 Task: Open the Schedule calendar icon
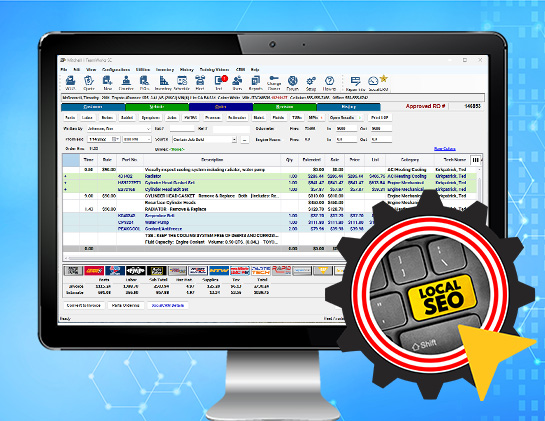(181, 83)
